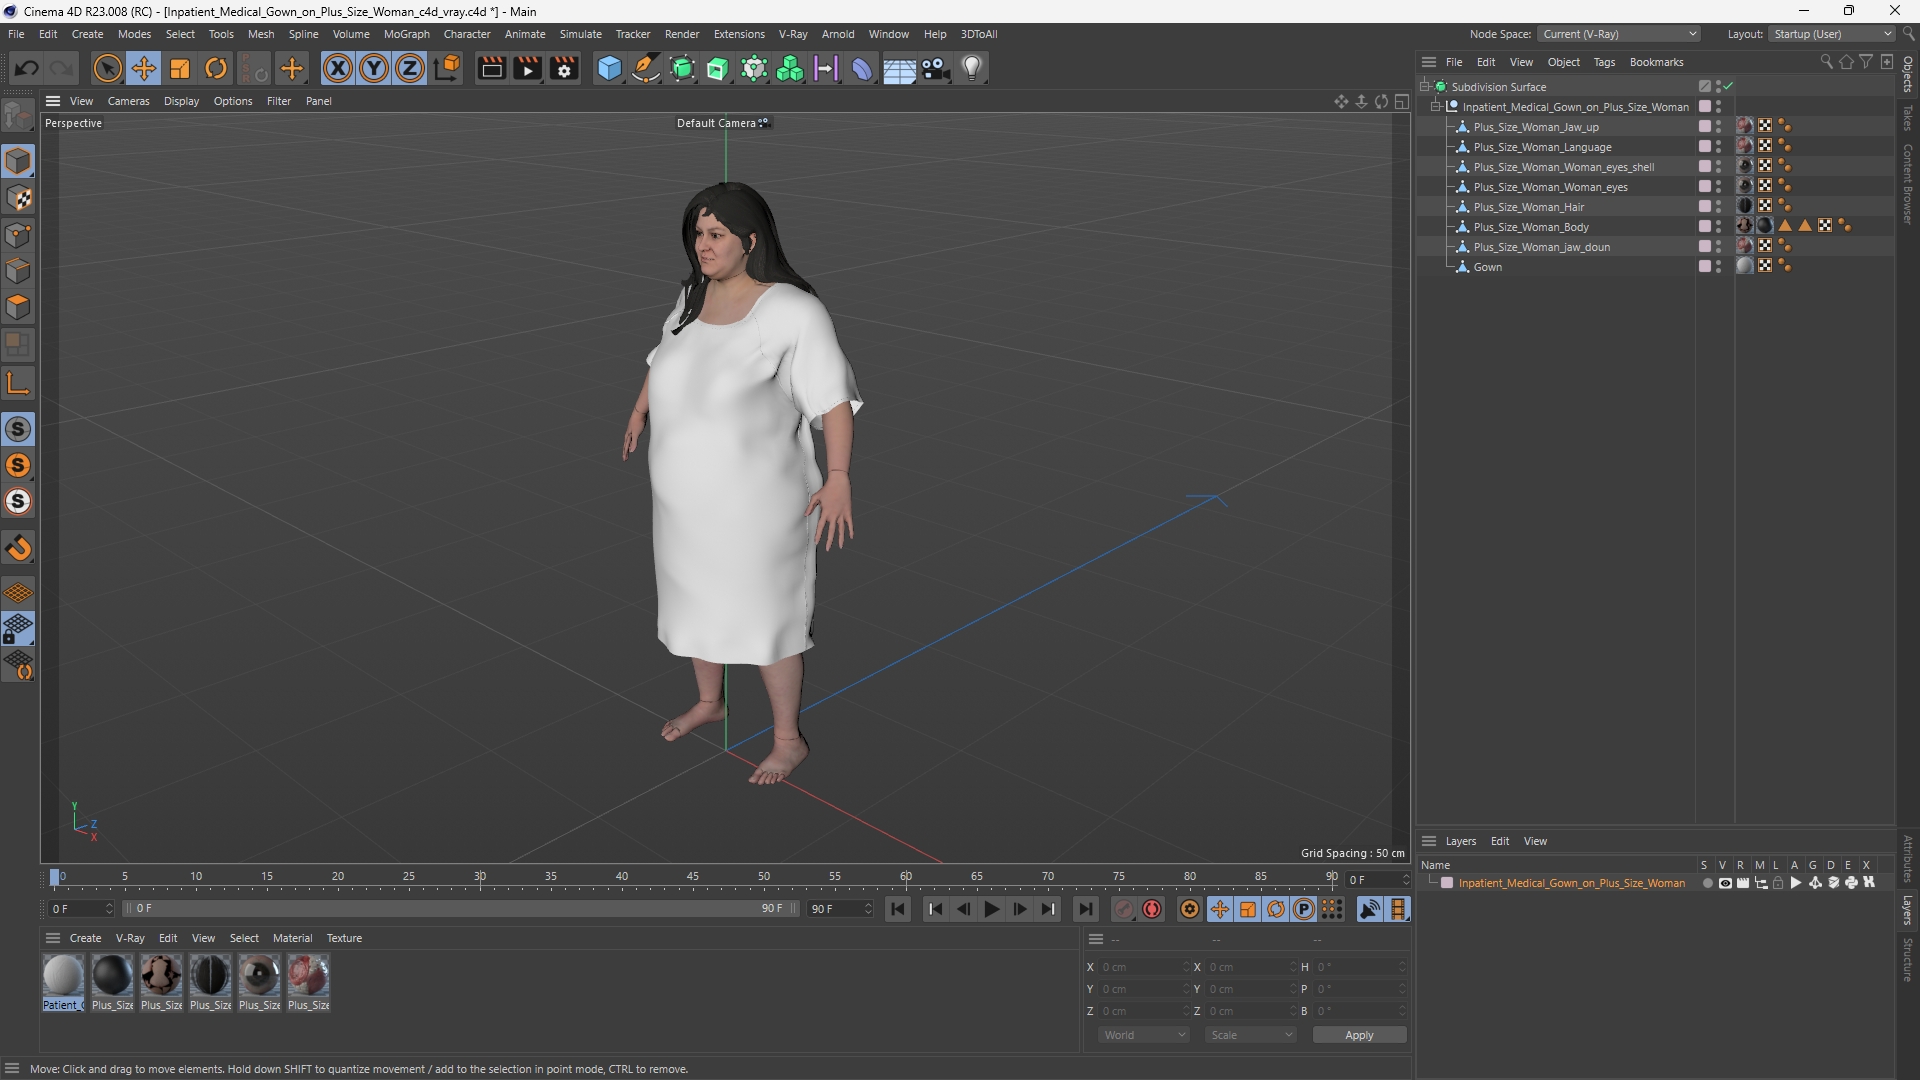1920x1080 pixels.
Task: Activate the Move tool
Action: (144, 68)
